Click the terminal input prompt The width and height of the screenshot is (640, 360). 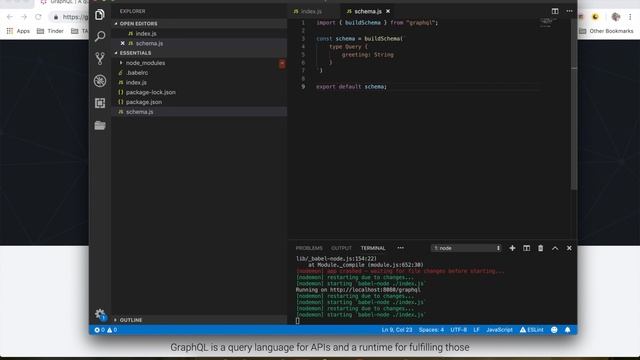[298, 321]
